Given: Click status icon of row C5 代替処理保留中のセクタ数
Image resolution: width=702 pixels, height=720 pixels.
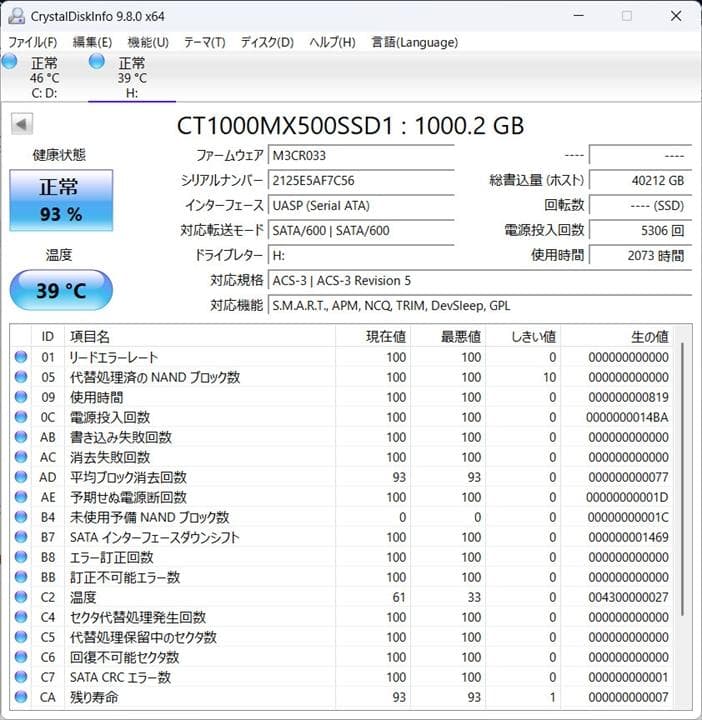Looking at the screenshot, I should tap(21, 637).
